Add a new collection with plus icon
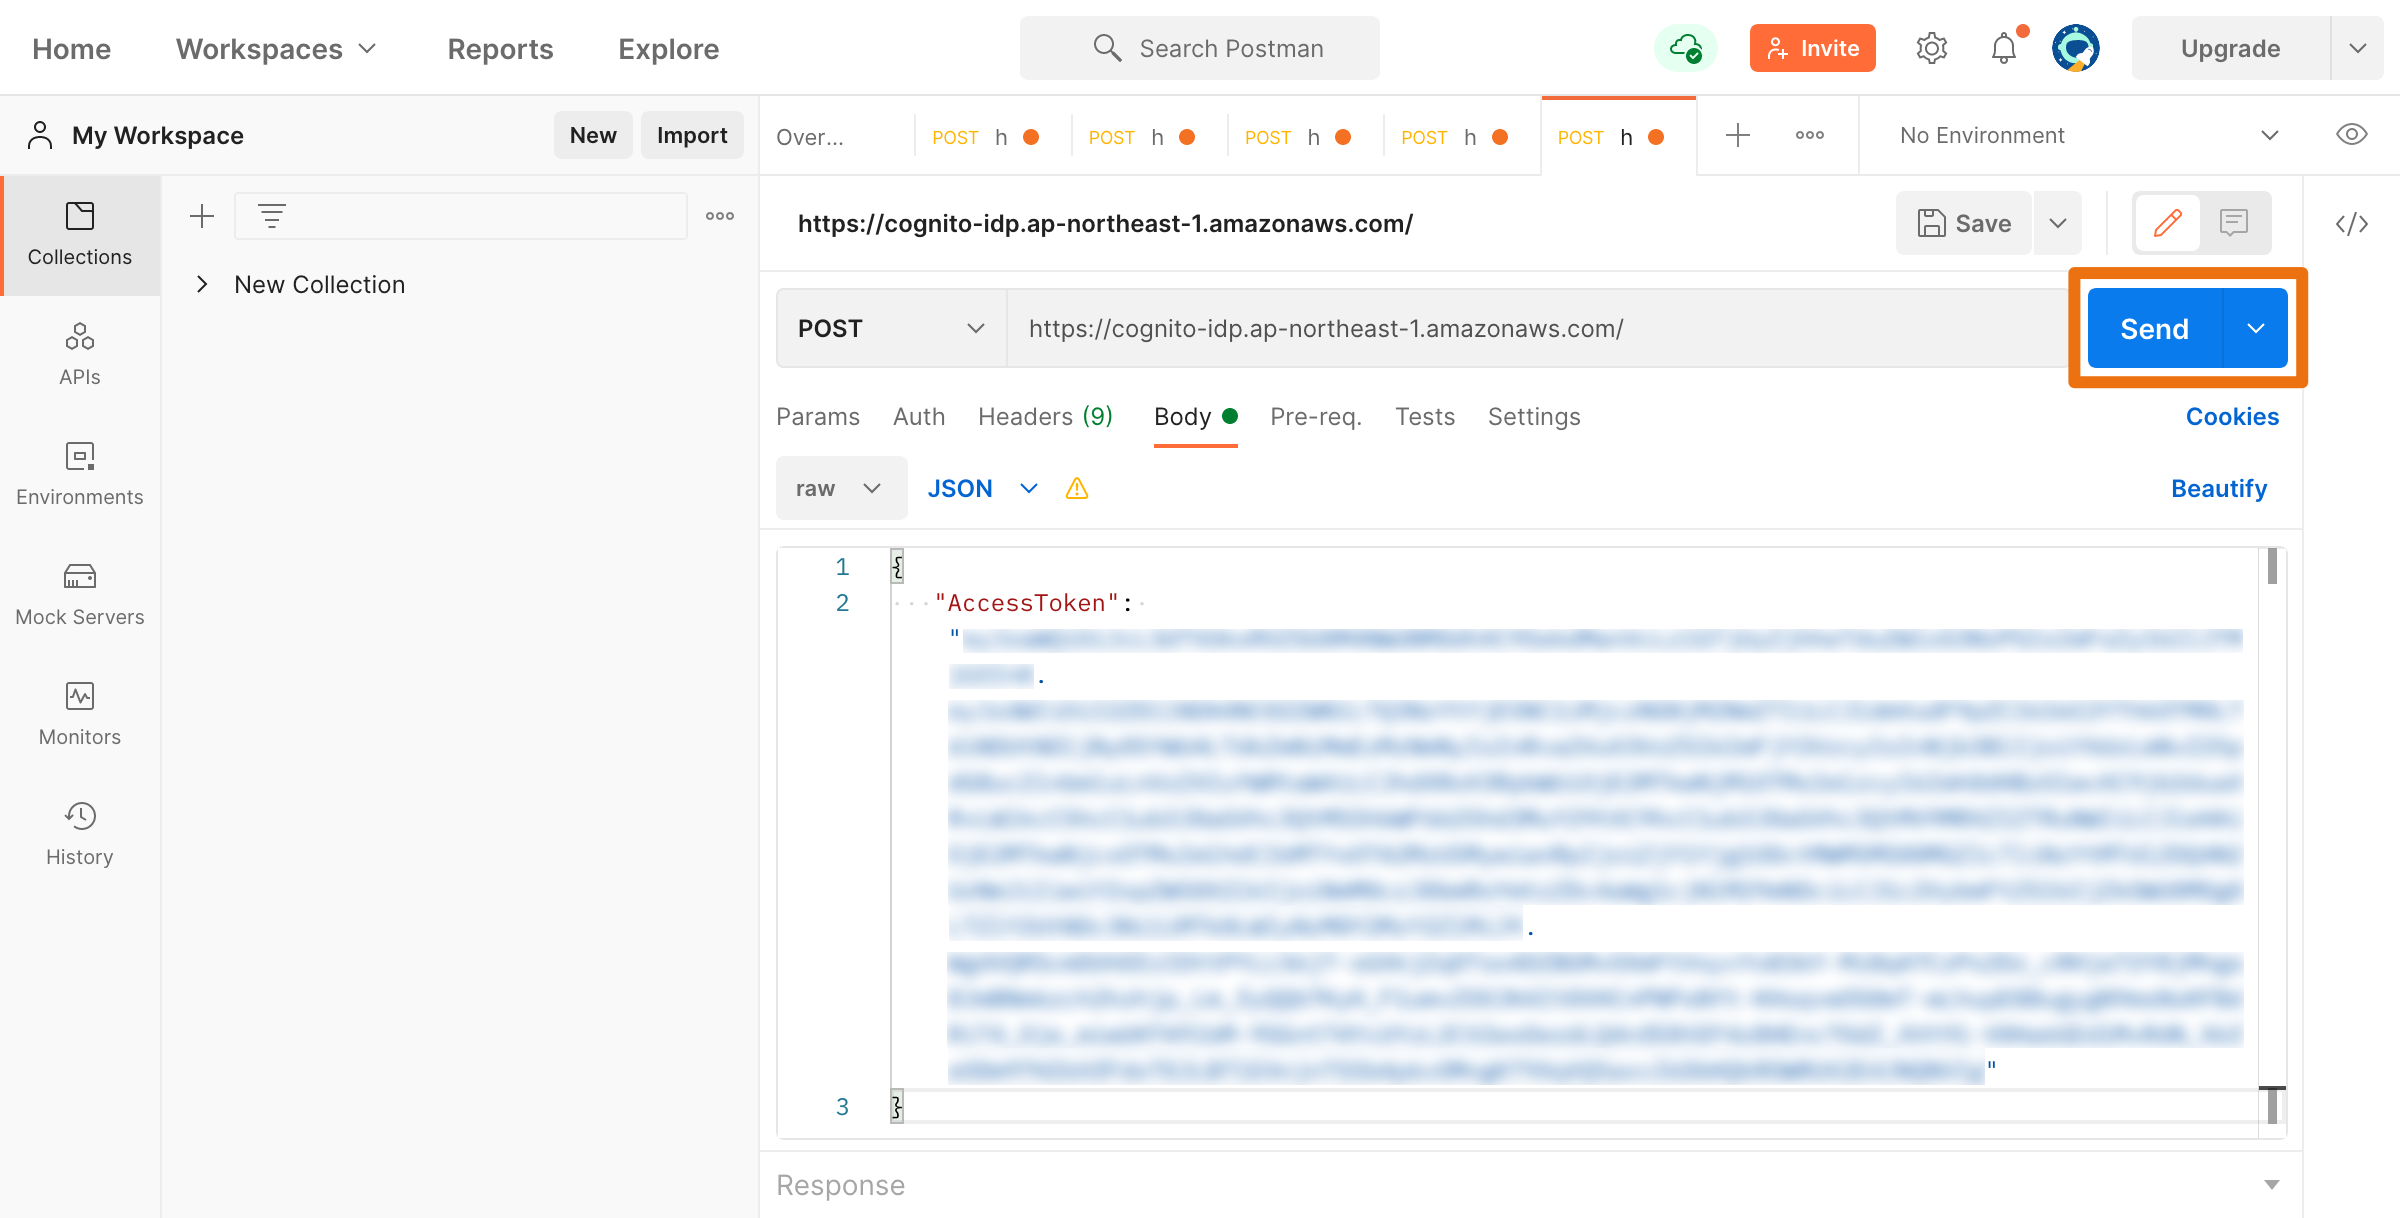 click(202, 216)
